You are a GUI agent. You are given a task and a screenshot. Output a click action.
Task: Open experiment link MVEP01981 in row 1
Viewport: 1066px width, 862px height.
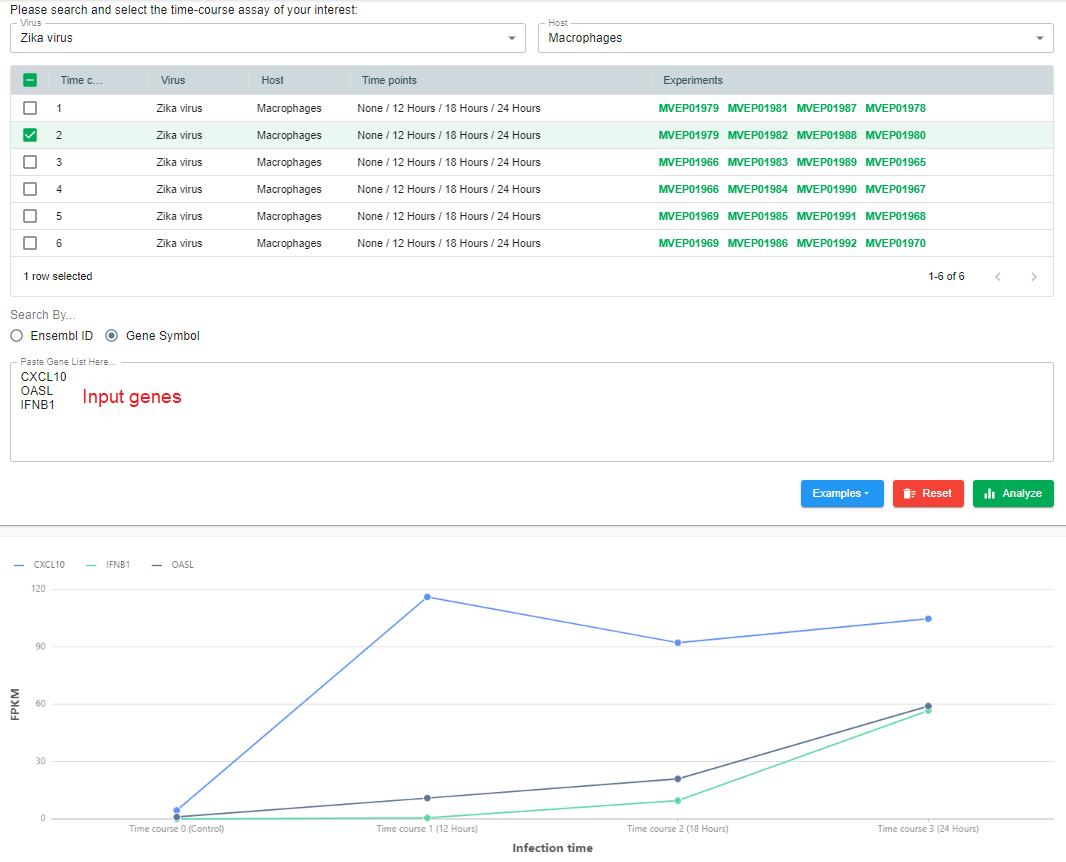[757, 108]
